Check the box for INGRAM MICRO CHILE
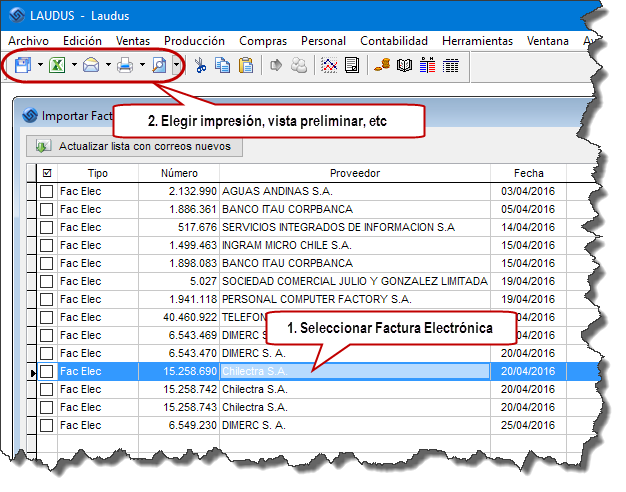Screen dimensions: 626x492 [x=47, y=245]
